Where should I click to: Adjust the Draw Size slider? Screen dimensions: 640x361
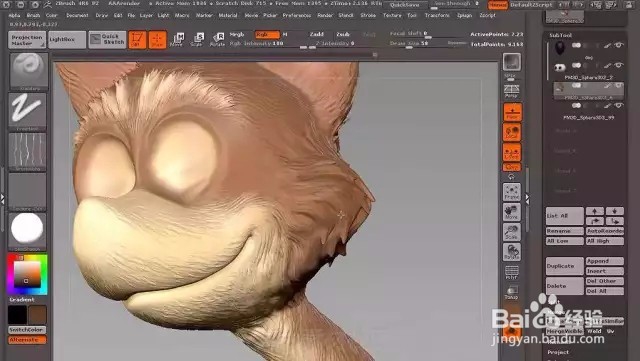[x=427, y=45]
